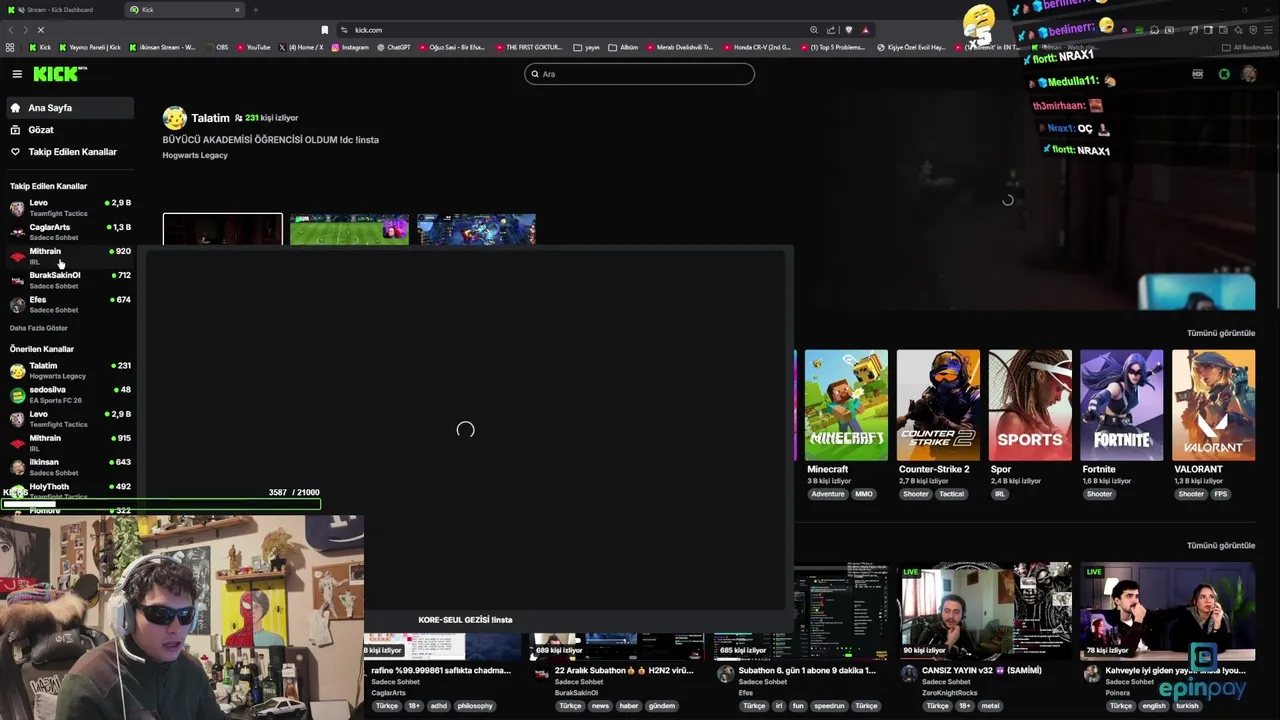
Task: Open the Yayıncı Paneli | Kick bookmark
Action: 90,47
